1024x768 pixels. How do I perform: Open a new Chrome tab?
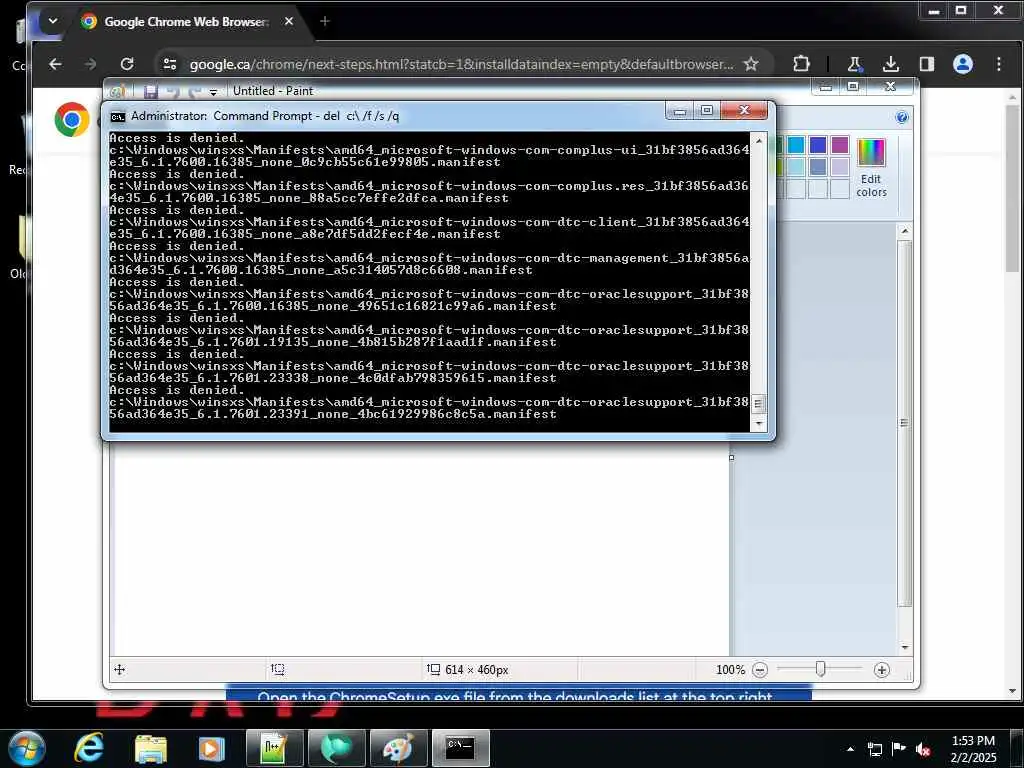point(325,22)
